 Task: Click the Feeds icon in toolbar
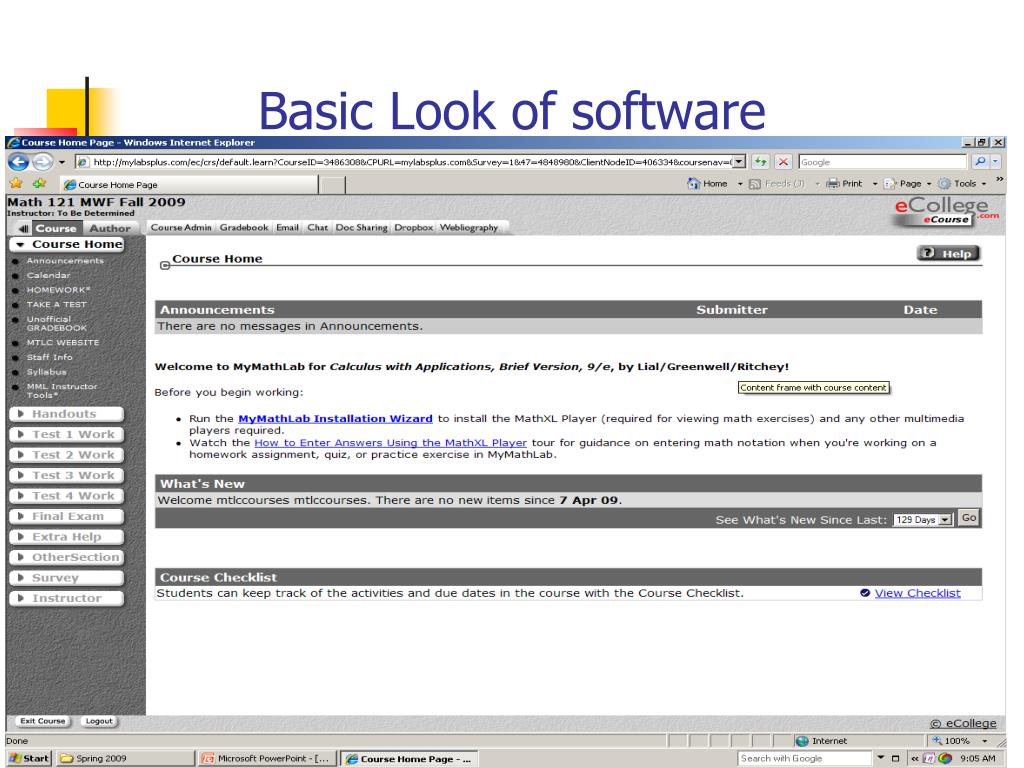coord(754,184)
